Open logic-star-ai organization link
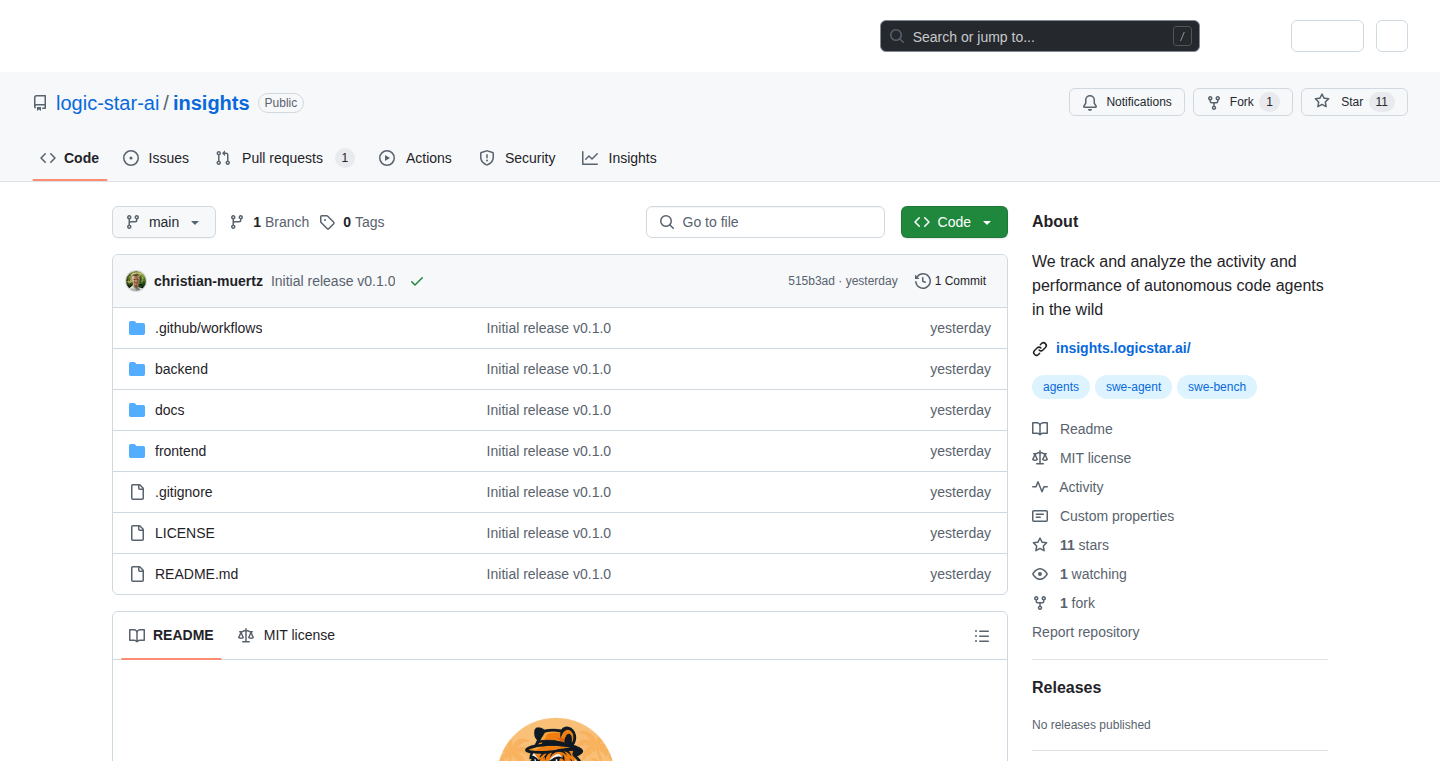The height and width of the screenshot is (761, 1440). (108, 103)
